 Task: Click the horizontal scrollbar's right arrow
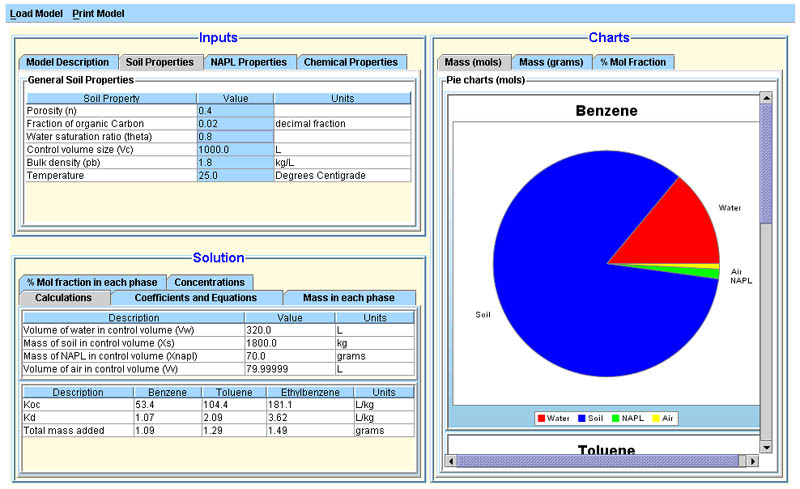753,461
